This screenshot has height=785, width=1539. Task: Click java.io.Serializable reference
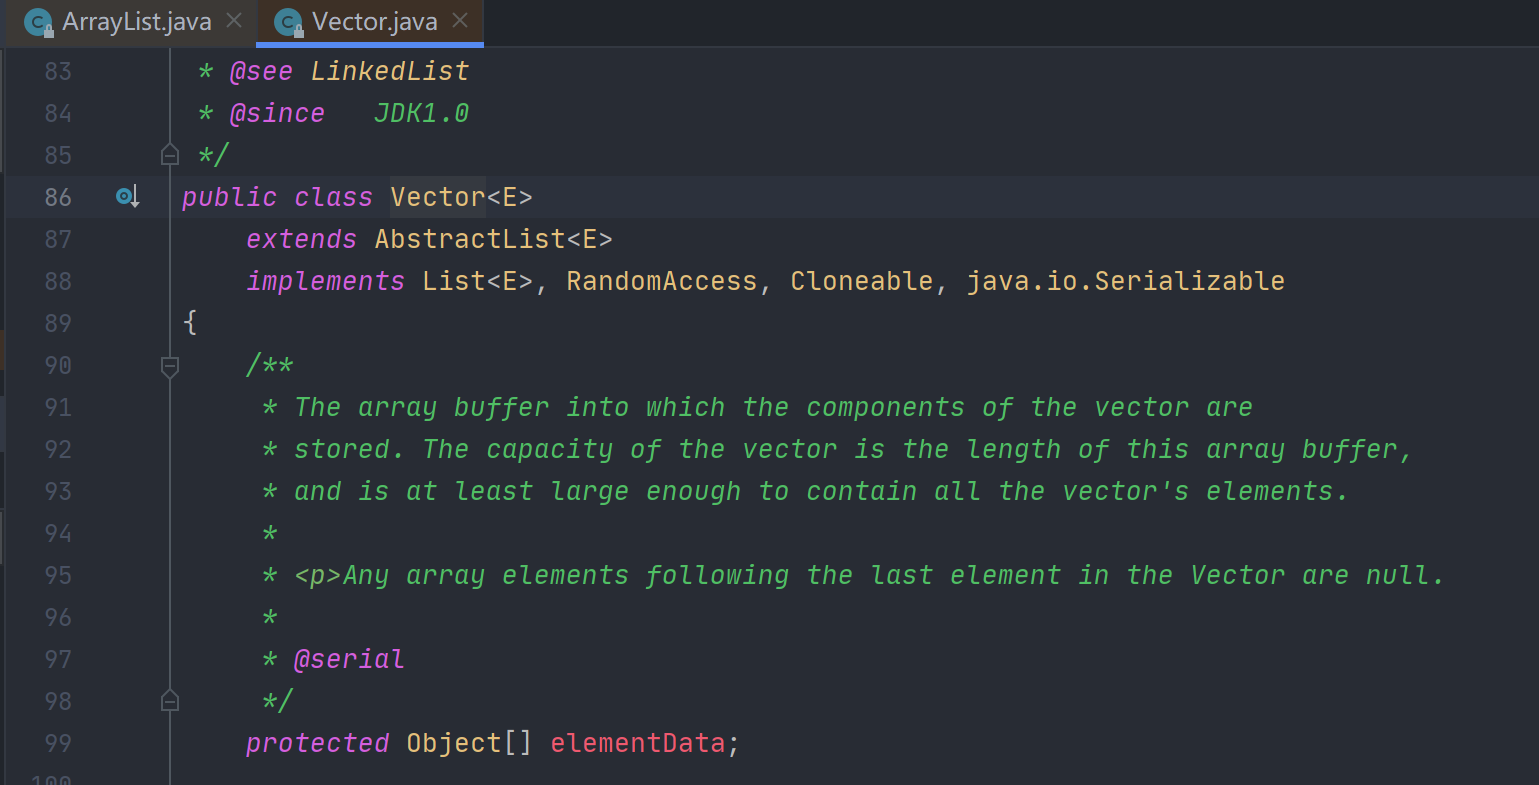click(1125, 281)
